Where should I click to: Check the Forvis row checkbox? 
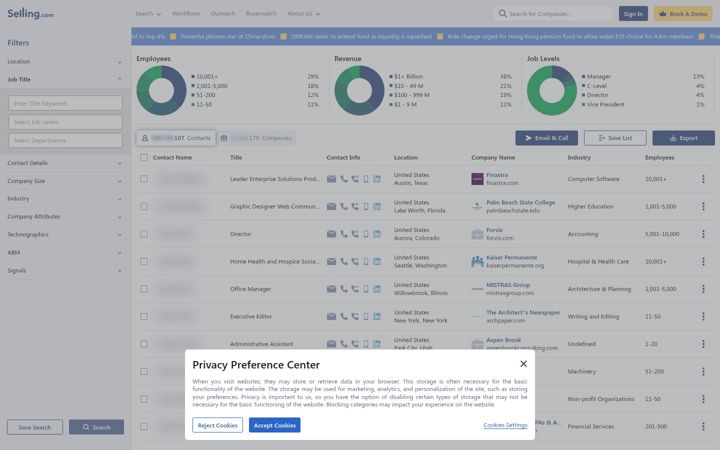(x=144, y=234)
